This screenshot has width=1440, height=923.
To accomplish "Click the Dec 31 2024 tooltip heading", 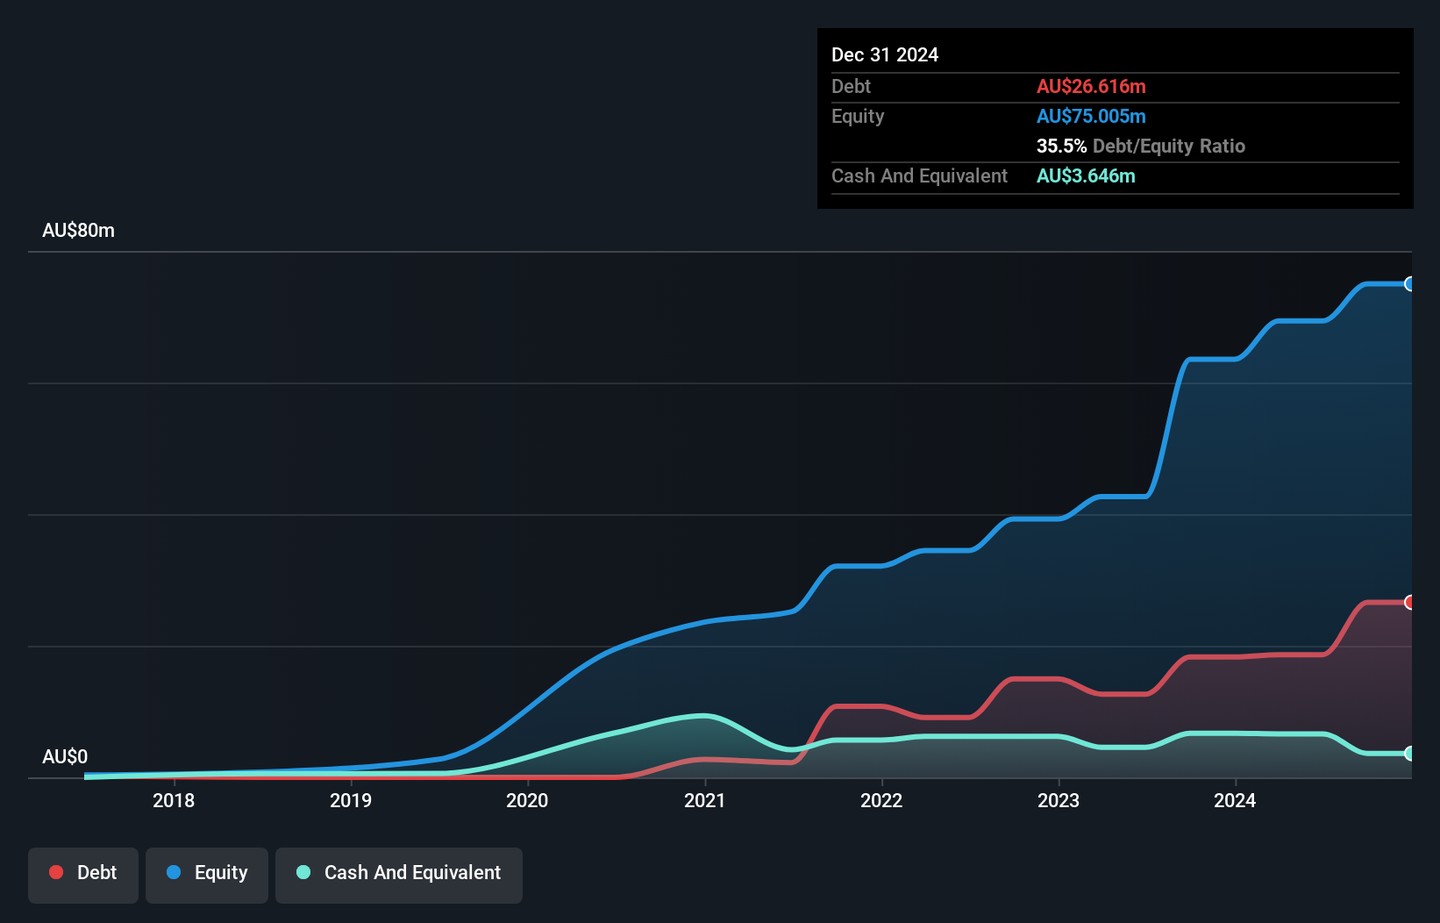I will coord(885,55).
